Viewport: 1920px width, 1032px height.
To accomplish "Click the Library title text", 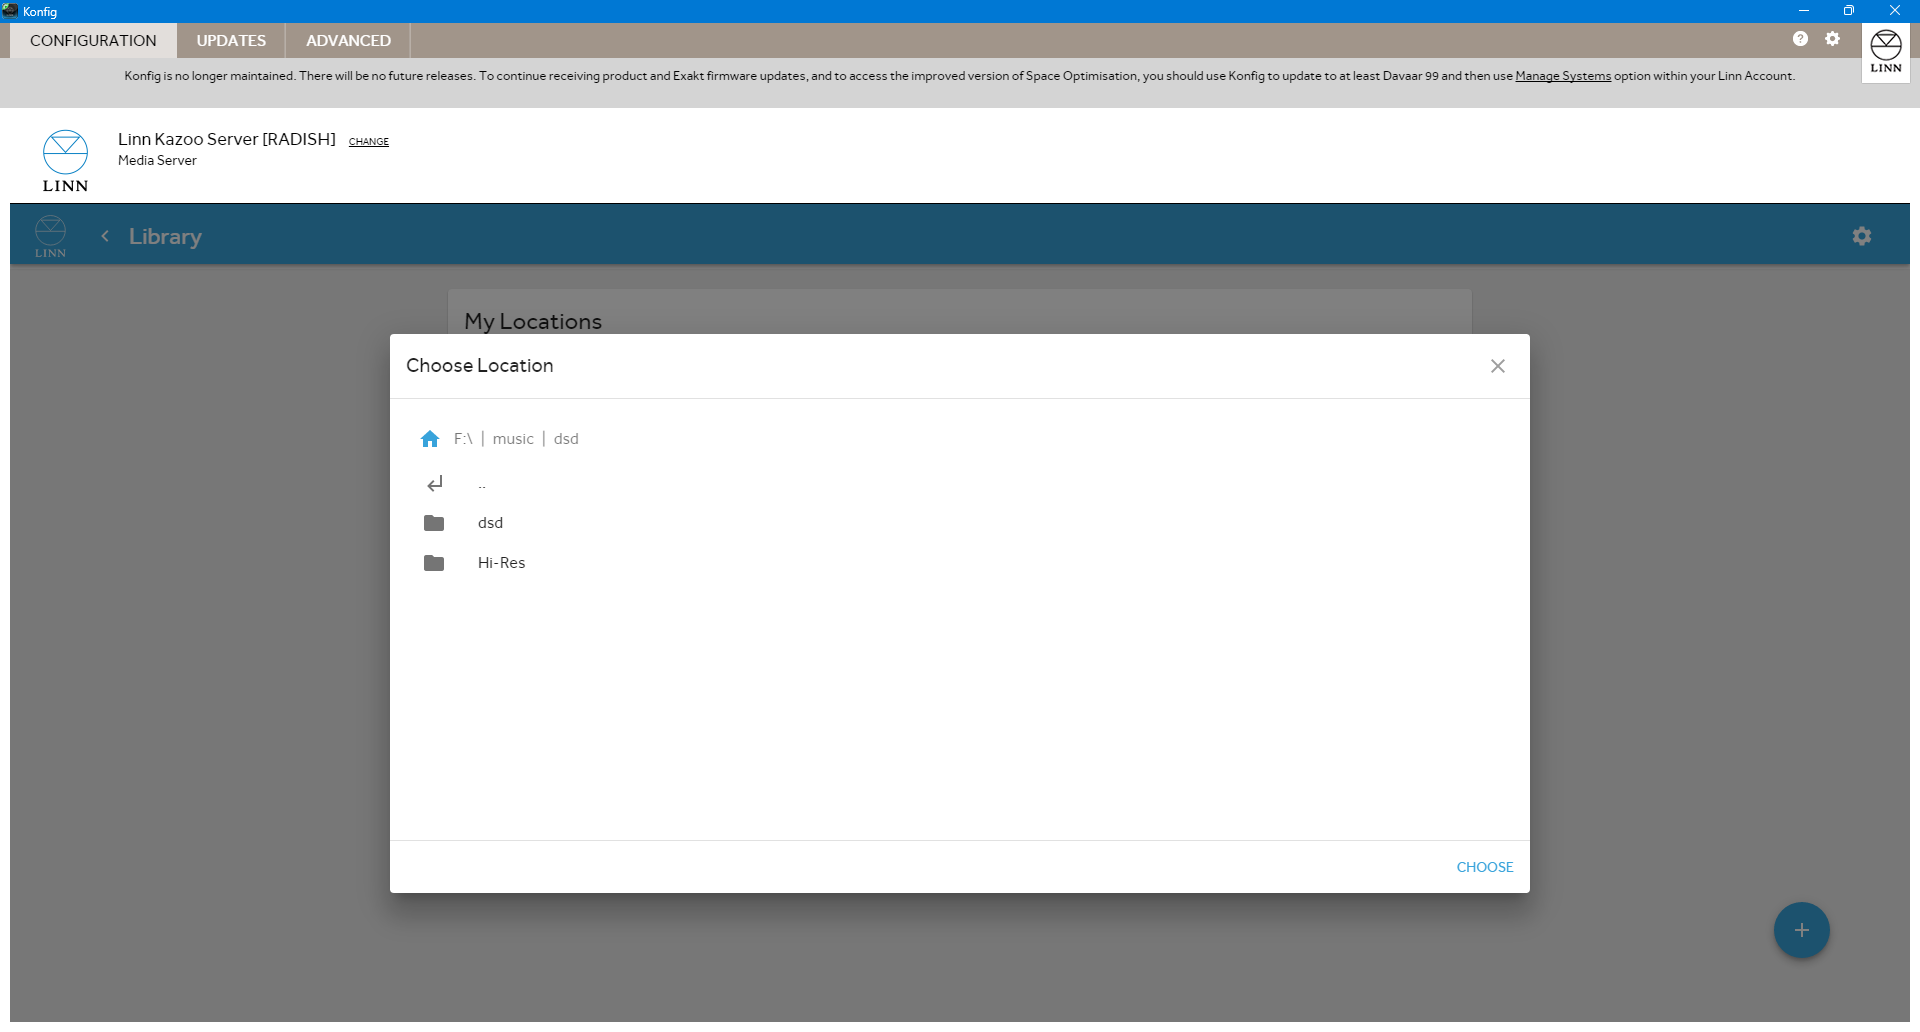I will pos(165,237).
